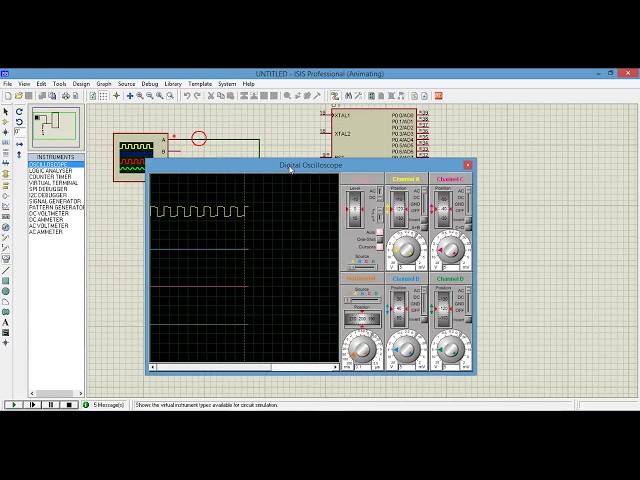Click the vertical Y-Mirror flip icon
The image size is (640, 480).
pos(19,154)
